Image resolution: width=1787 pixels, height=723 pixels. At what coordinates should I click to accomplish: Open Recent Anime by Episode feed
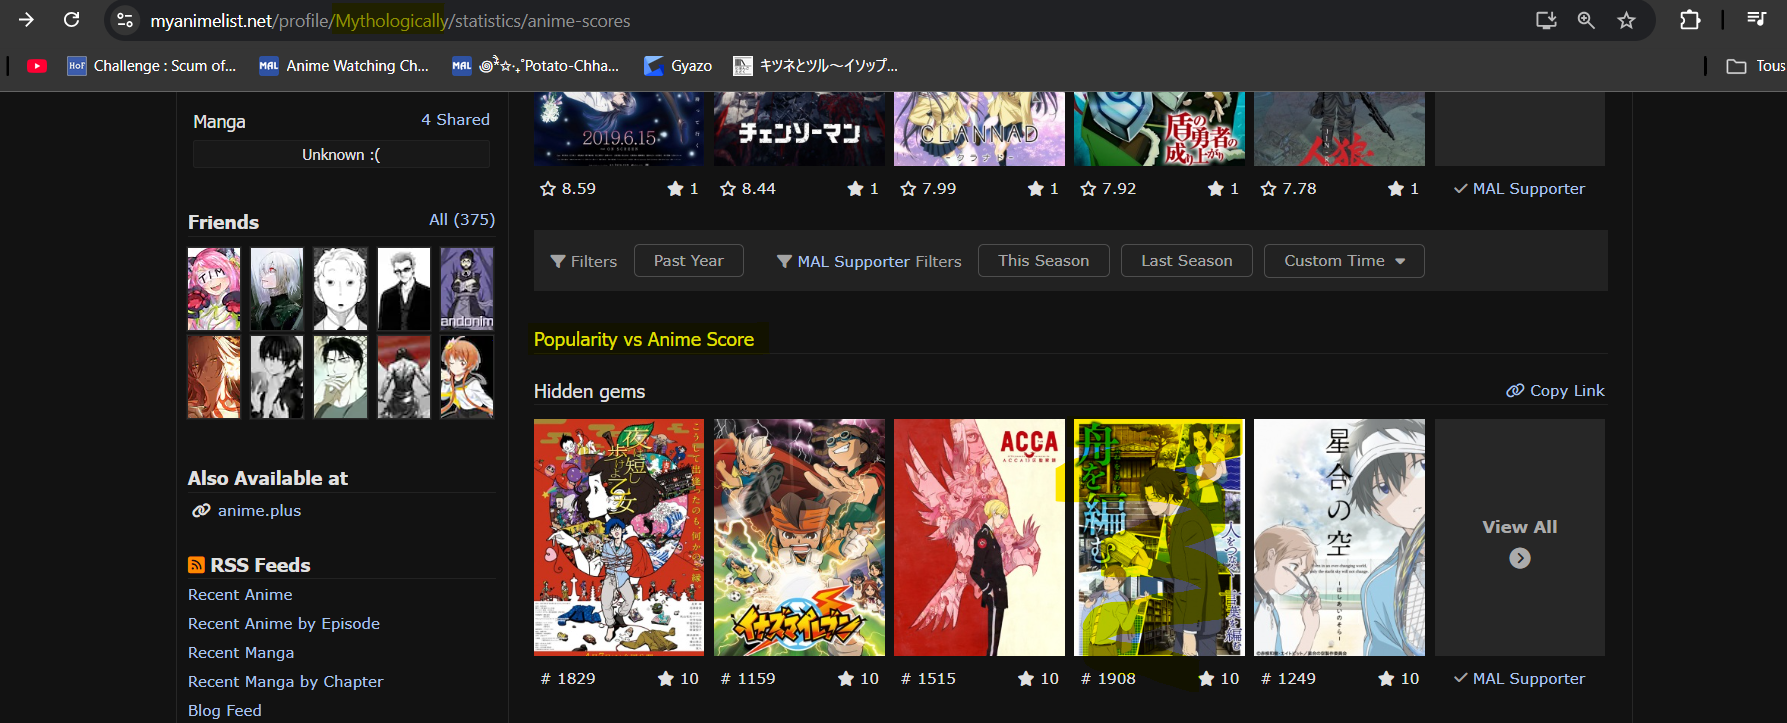click(284, 623)
